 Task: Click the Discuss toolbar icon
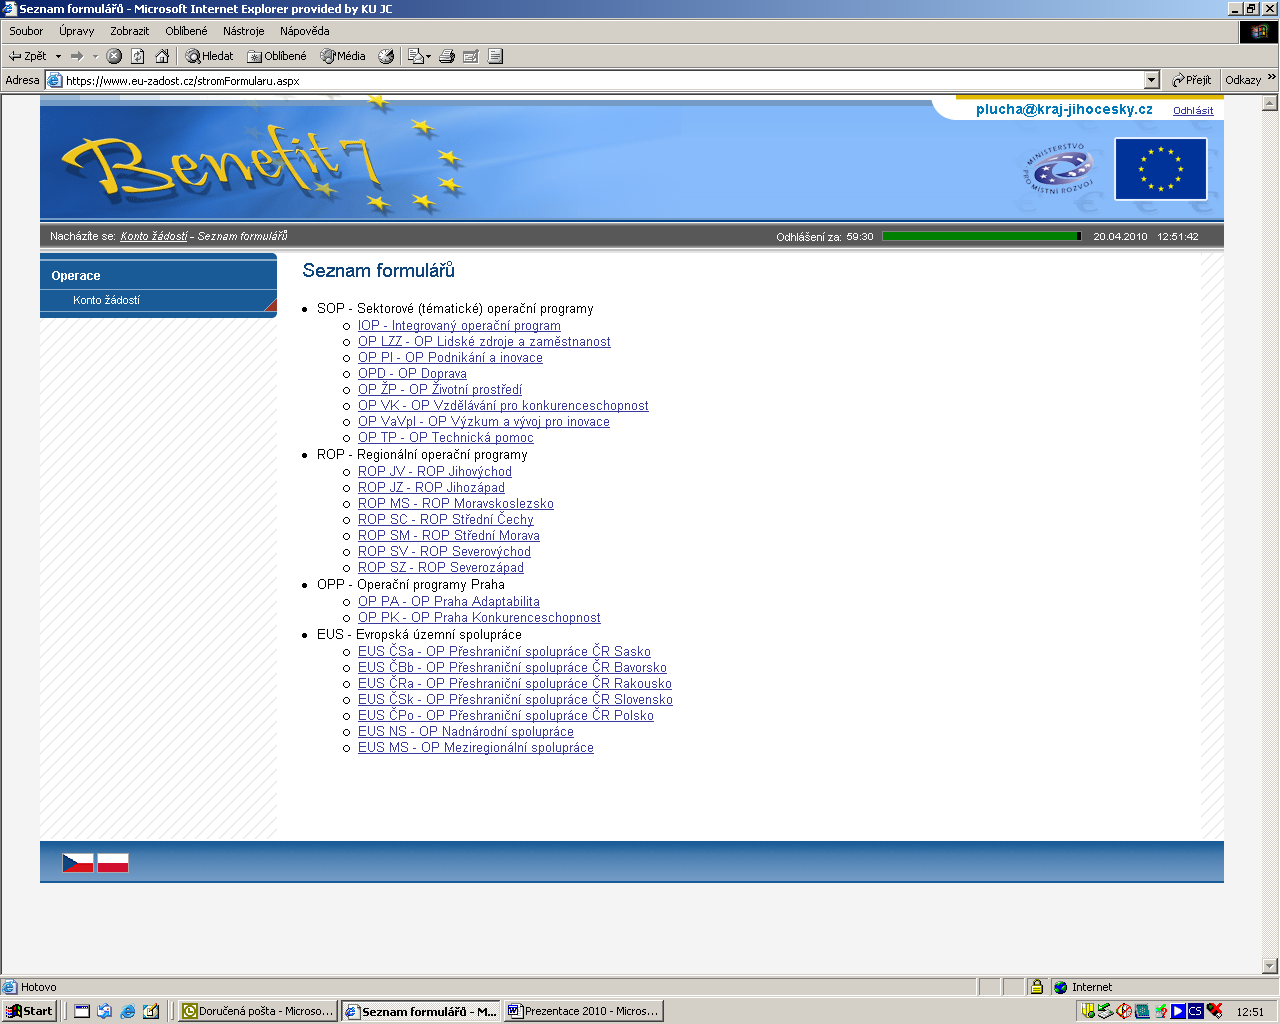495,56
